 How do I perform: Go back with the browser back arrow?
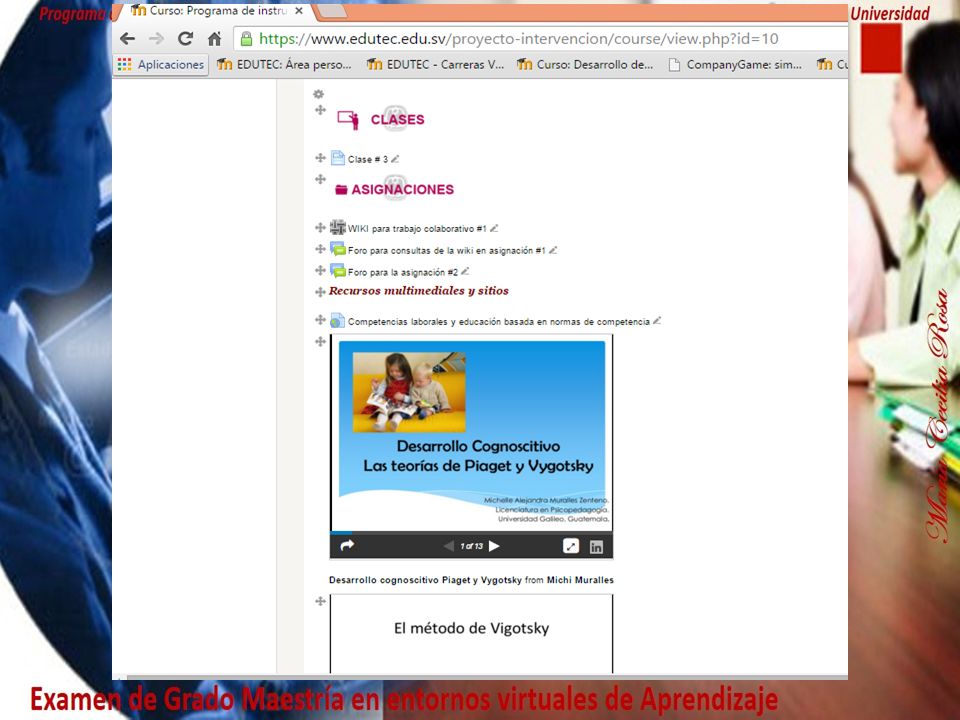(x=127, y=39)
